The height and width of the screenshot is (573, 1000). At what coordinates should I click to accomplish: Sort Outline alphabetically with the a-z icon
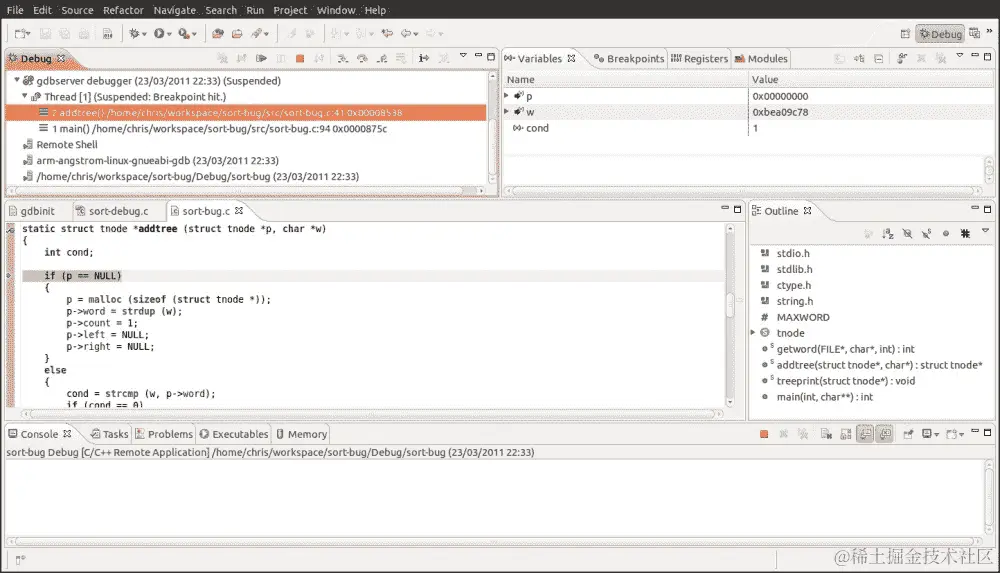pos(888,234)
